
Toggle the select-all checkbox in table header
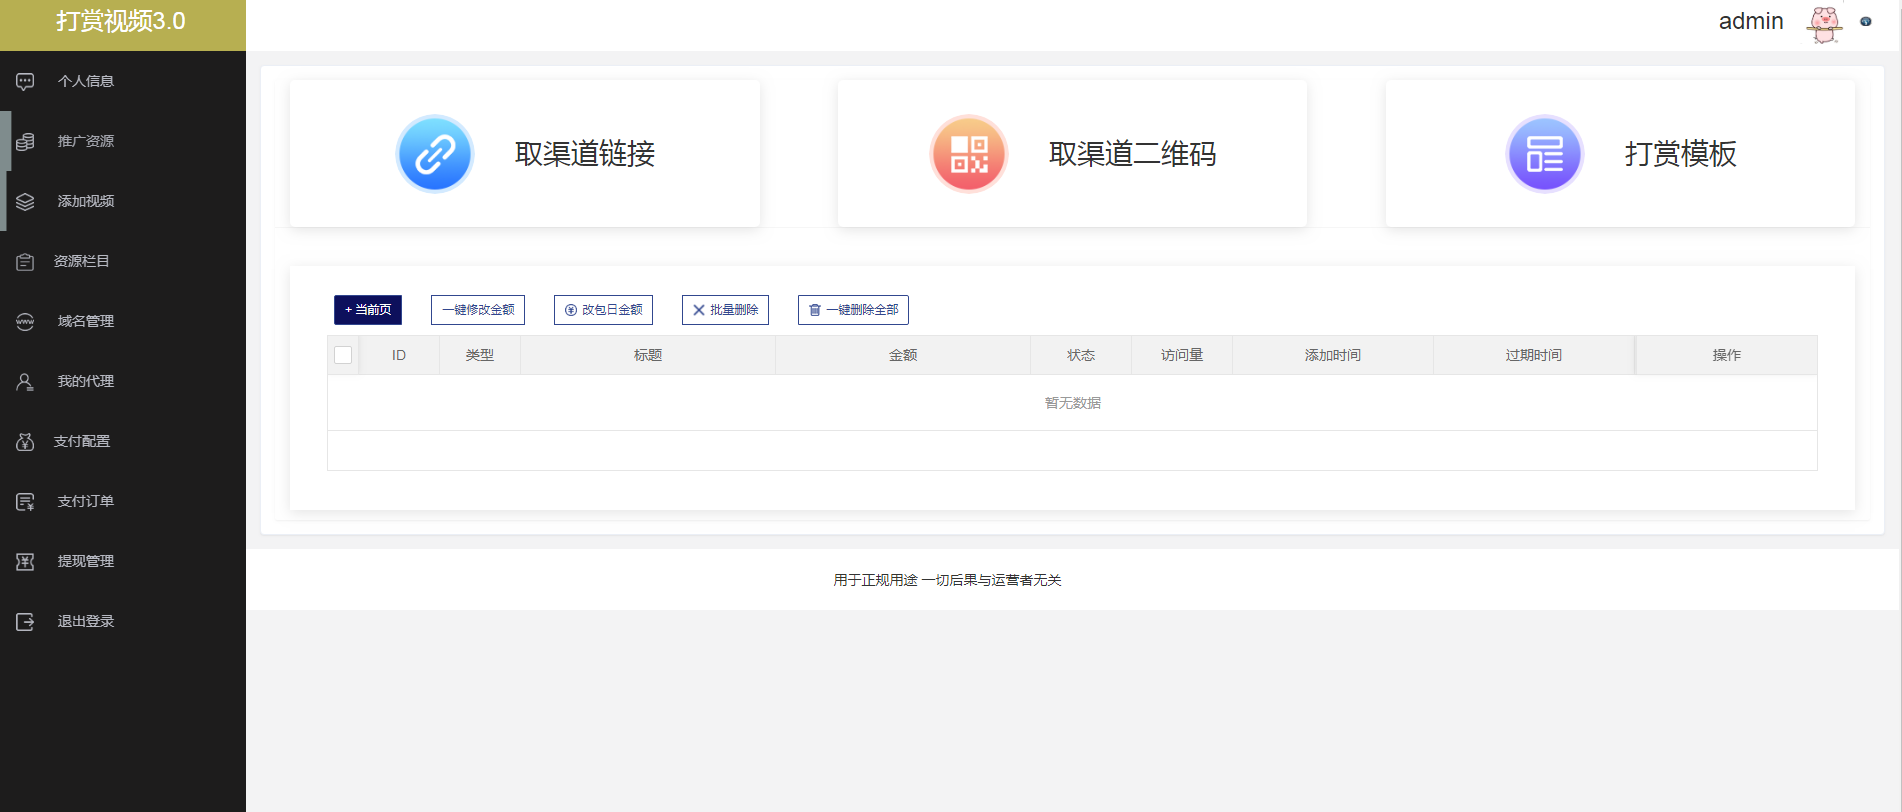(343, 355)
